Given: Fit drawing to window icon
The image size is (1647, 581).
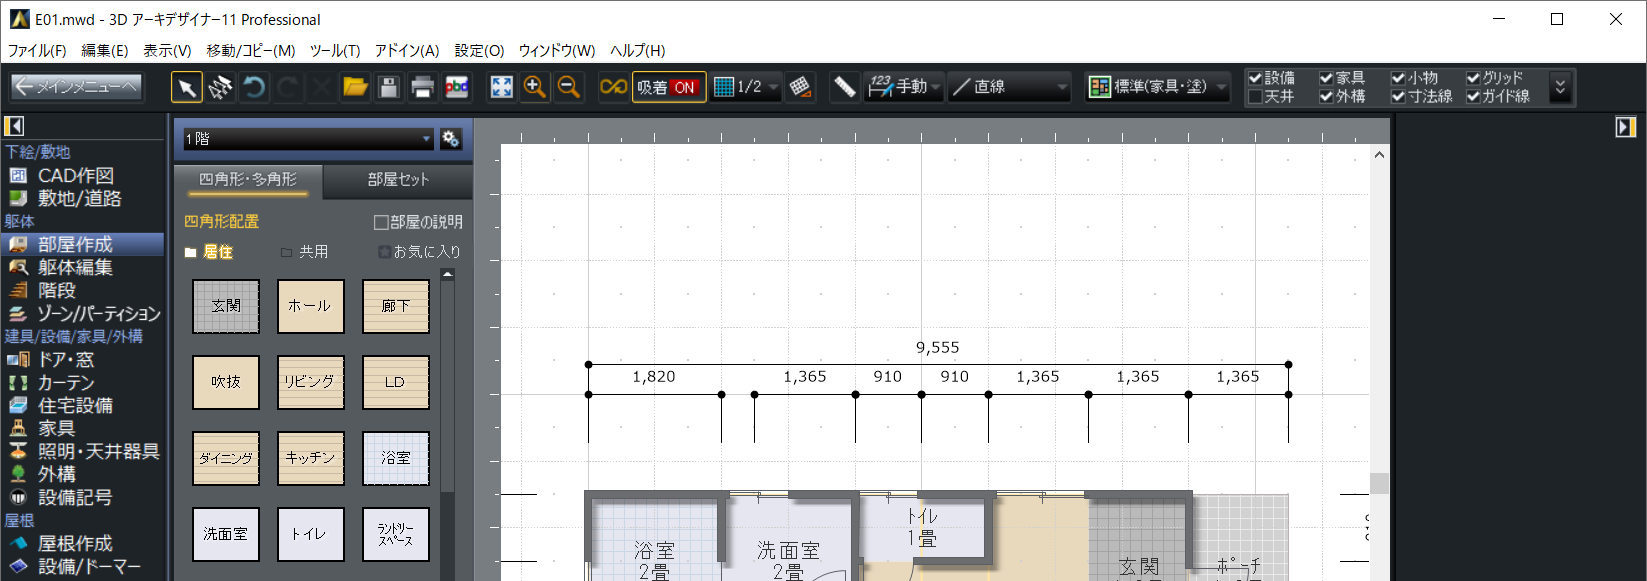Looking at the screenshot, I should pyautogui.click(x=501, y=88).
